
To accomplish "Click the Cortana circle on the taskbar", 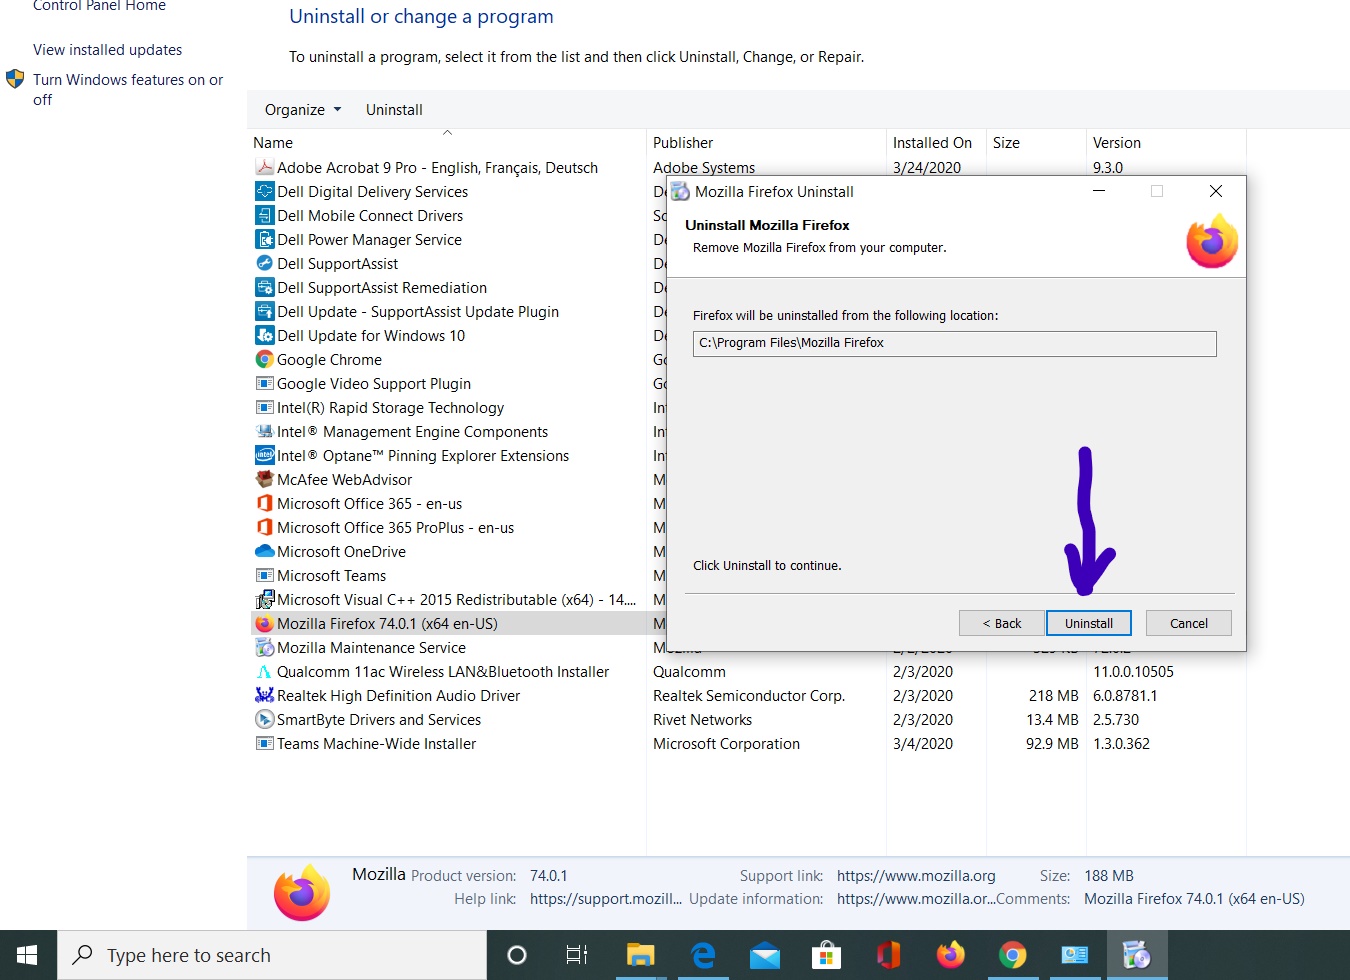I will pyautogui.click(x=517, y=955).
